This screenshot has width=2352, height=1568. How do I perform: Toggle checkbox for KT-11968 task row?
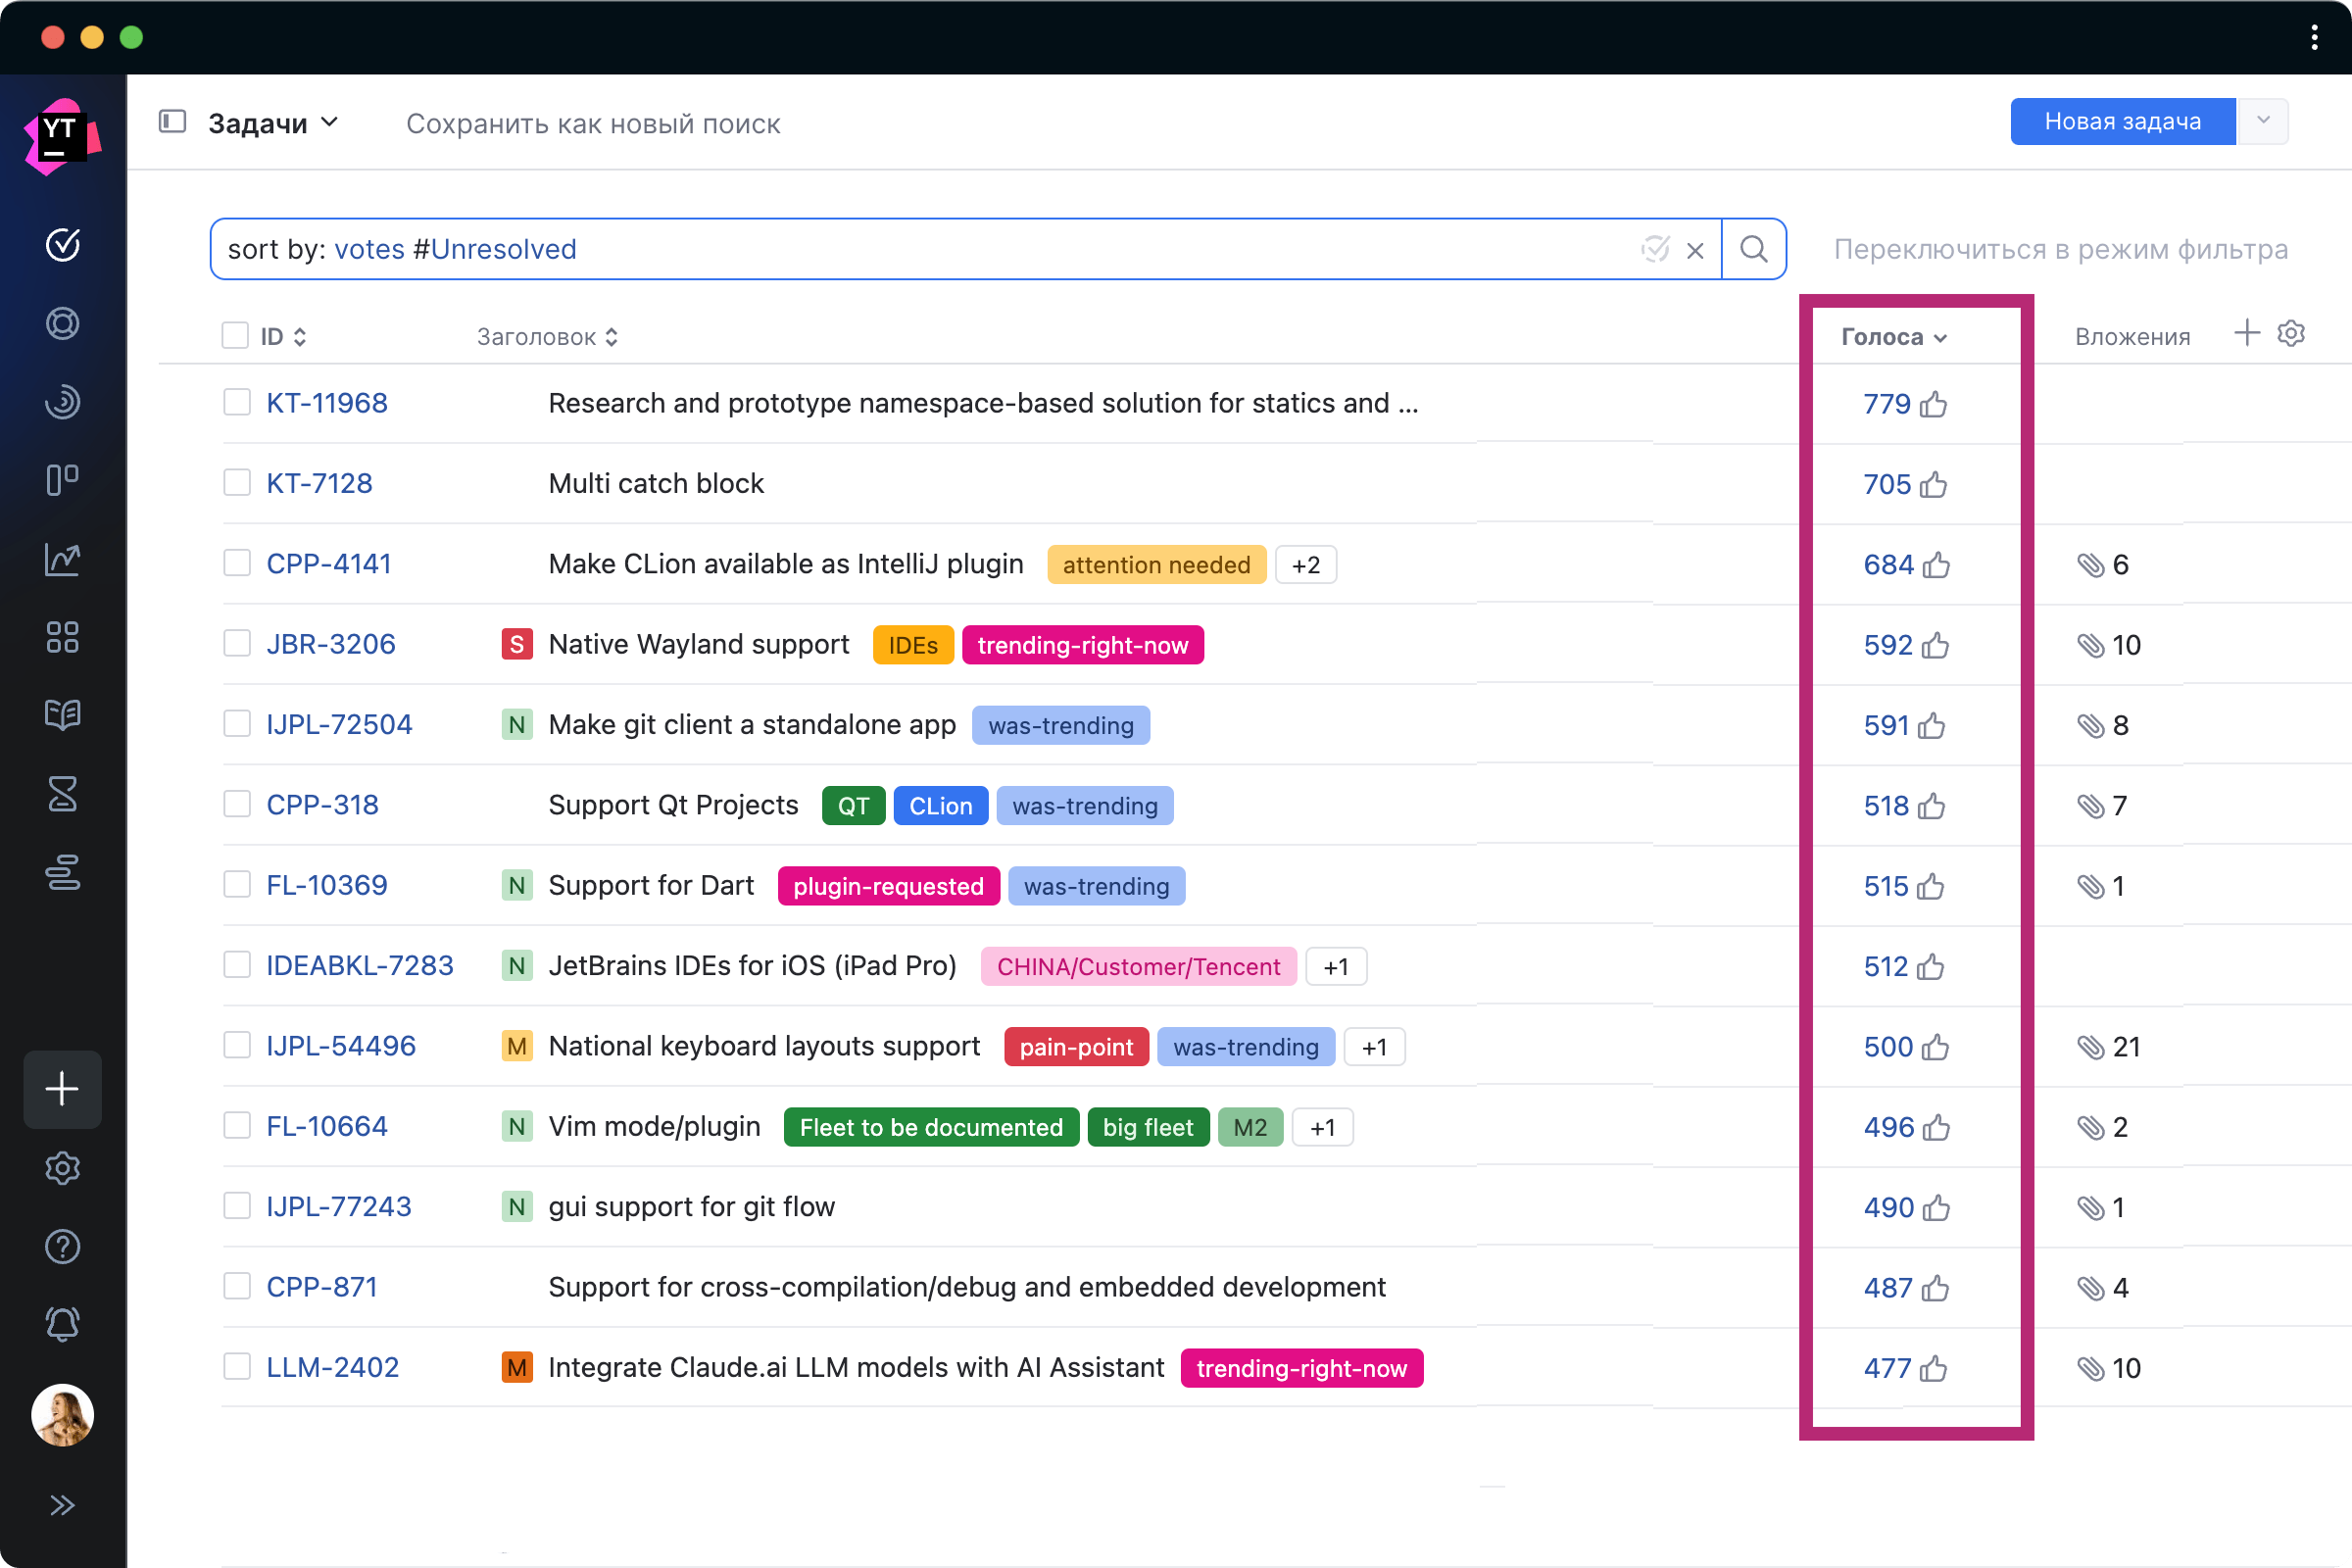(236, 403)
